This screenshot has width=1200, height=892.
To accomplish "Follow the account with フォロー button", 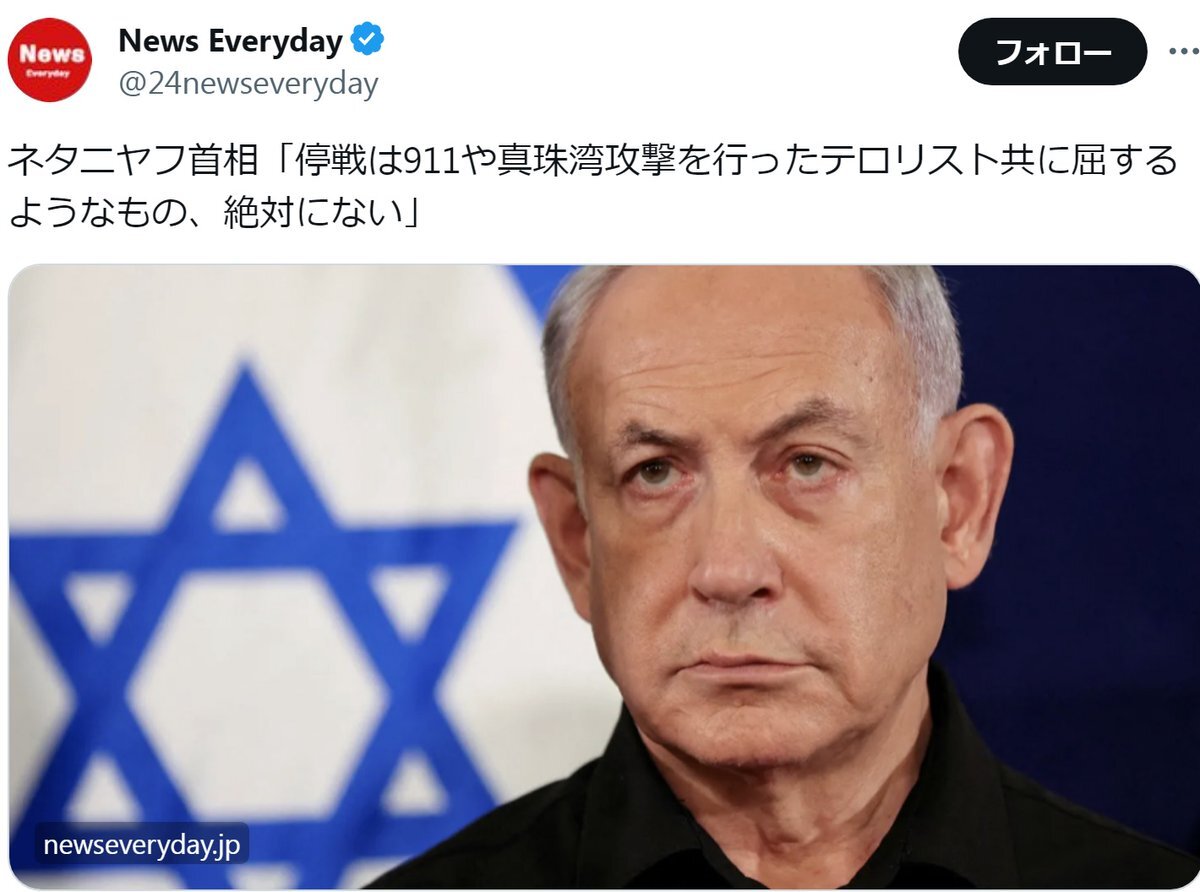I will (x=1053, y=51).
